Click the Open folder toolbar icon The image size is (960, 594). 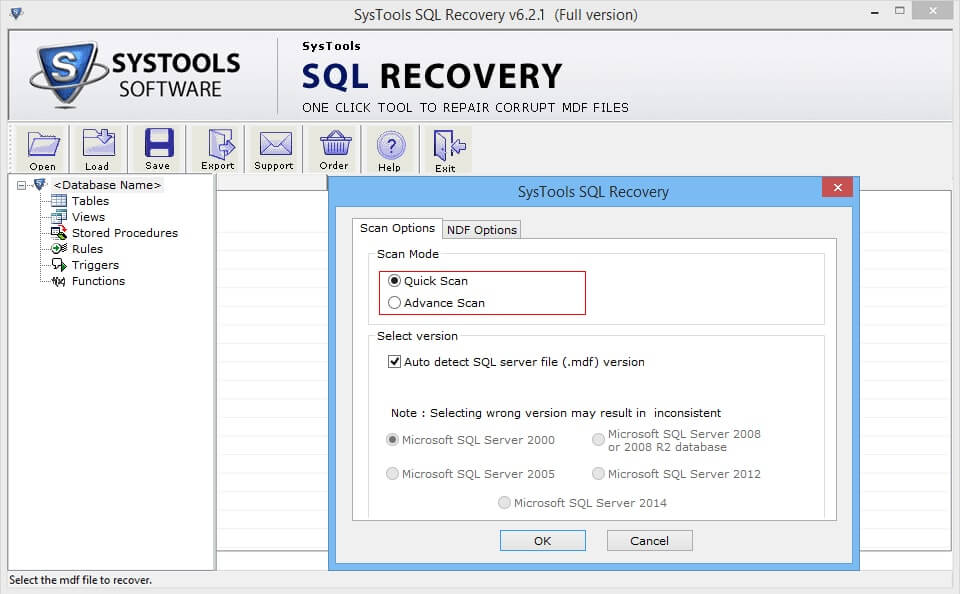point(43,145)
